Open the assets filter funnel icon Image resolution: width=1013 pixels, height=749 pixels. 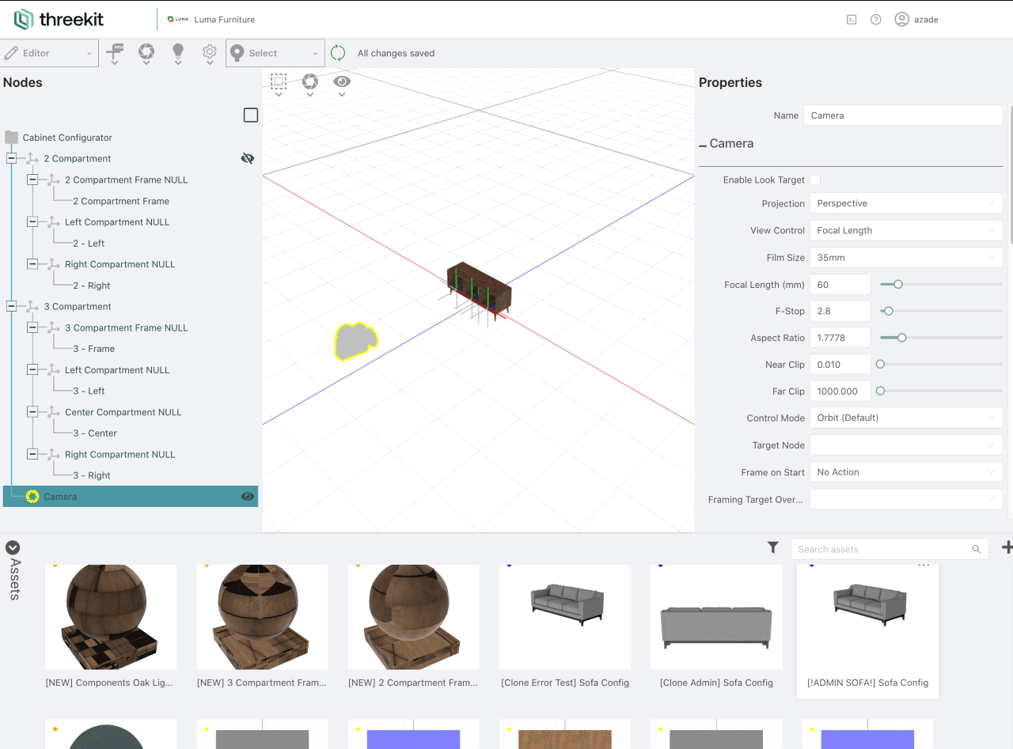[x=773, y=548]
